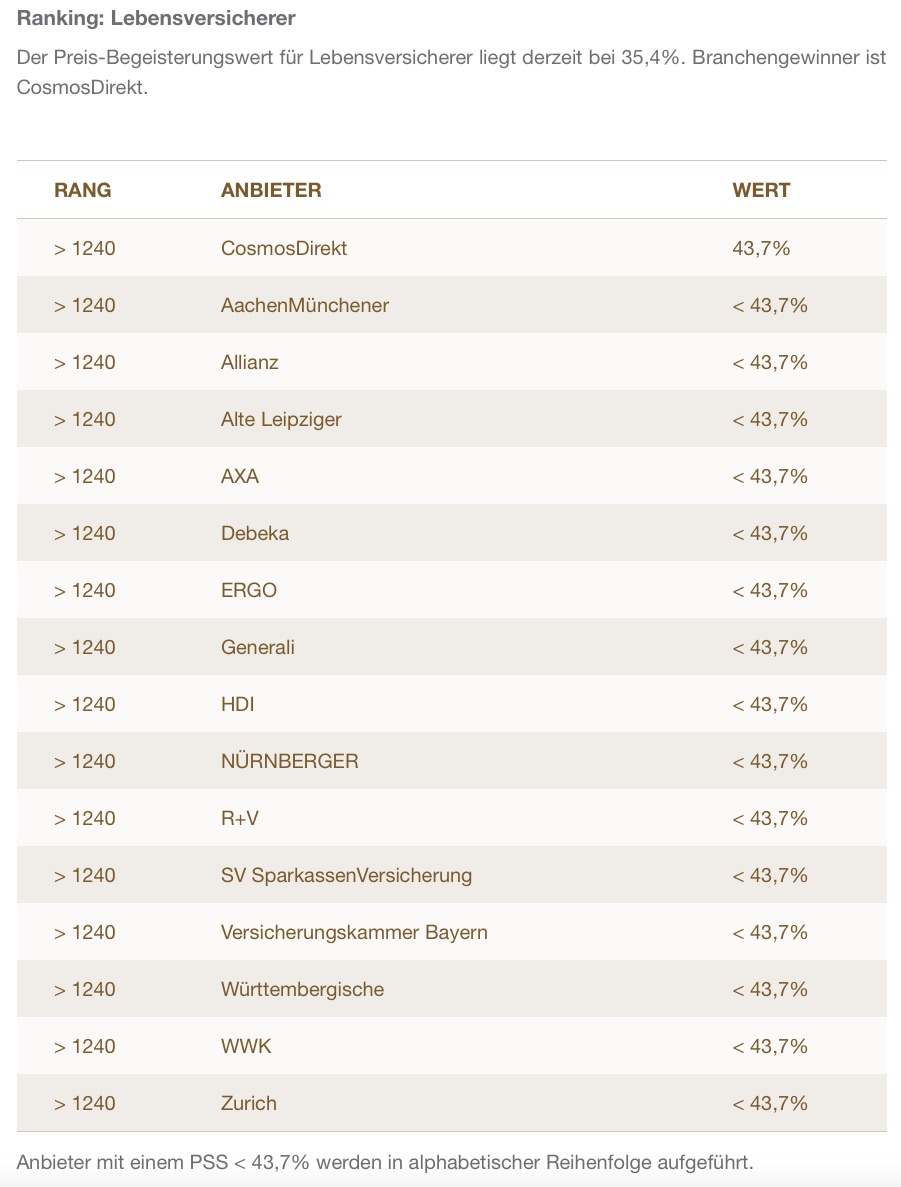Viewport: 901px width, 1187px height.
Task: Click Generali in the ranking
Action: 258,647
